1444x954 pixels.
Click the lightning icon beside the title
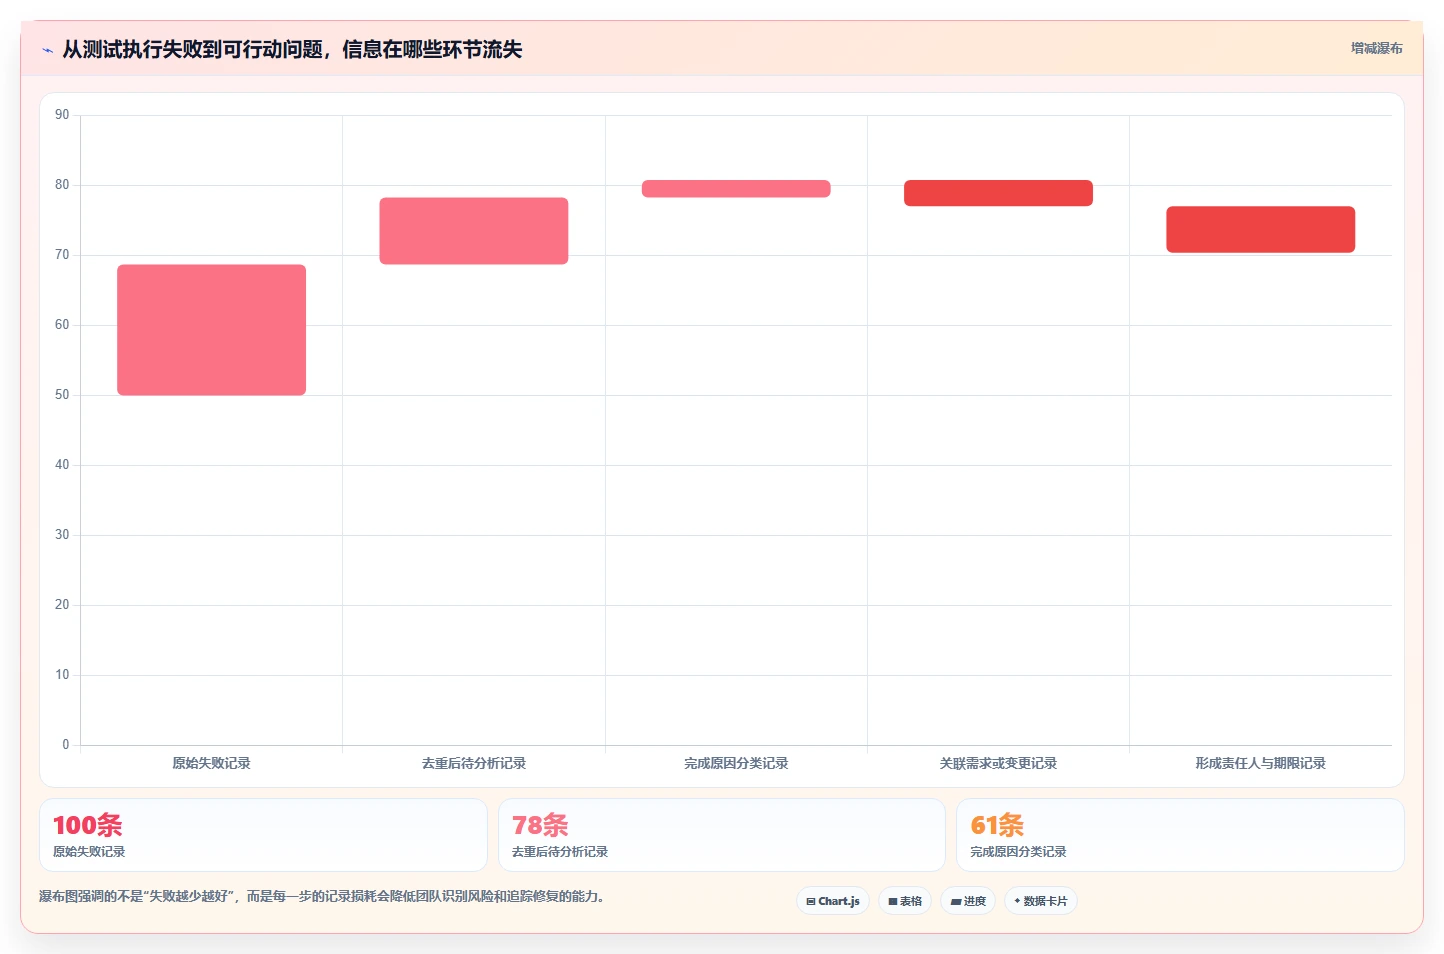(47, 50)
